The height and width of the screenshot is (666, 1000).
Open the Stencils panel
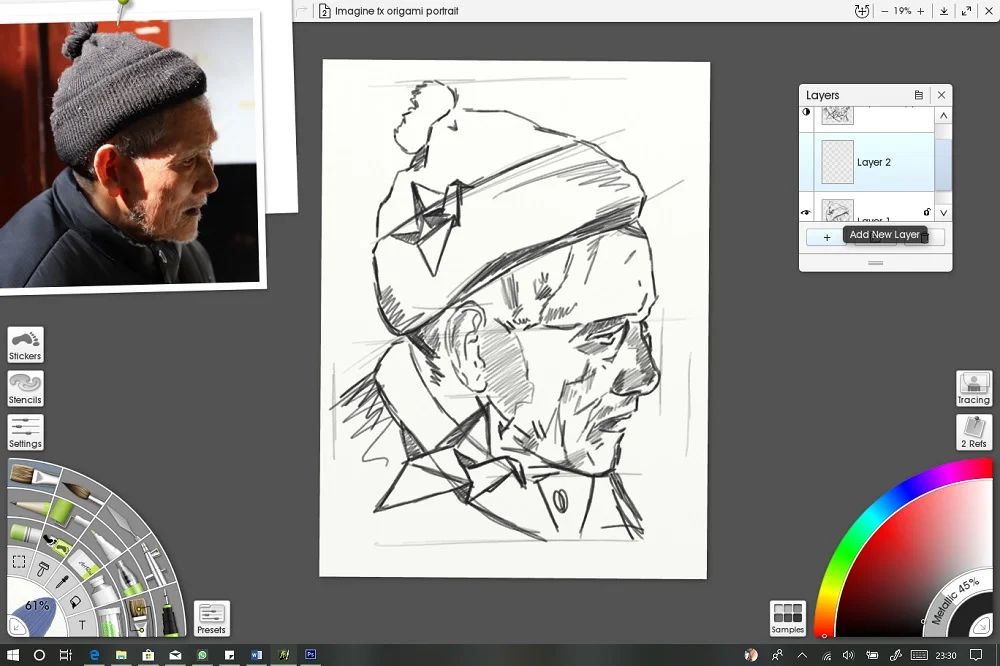pyautogui.click(x=26, y=388)
